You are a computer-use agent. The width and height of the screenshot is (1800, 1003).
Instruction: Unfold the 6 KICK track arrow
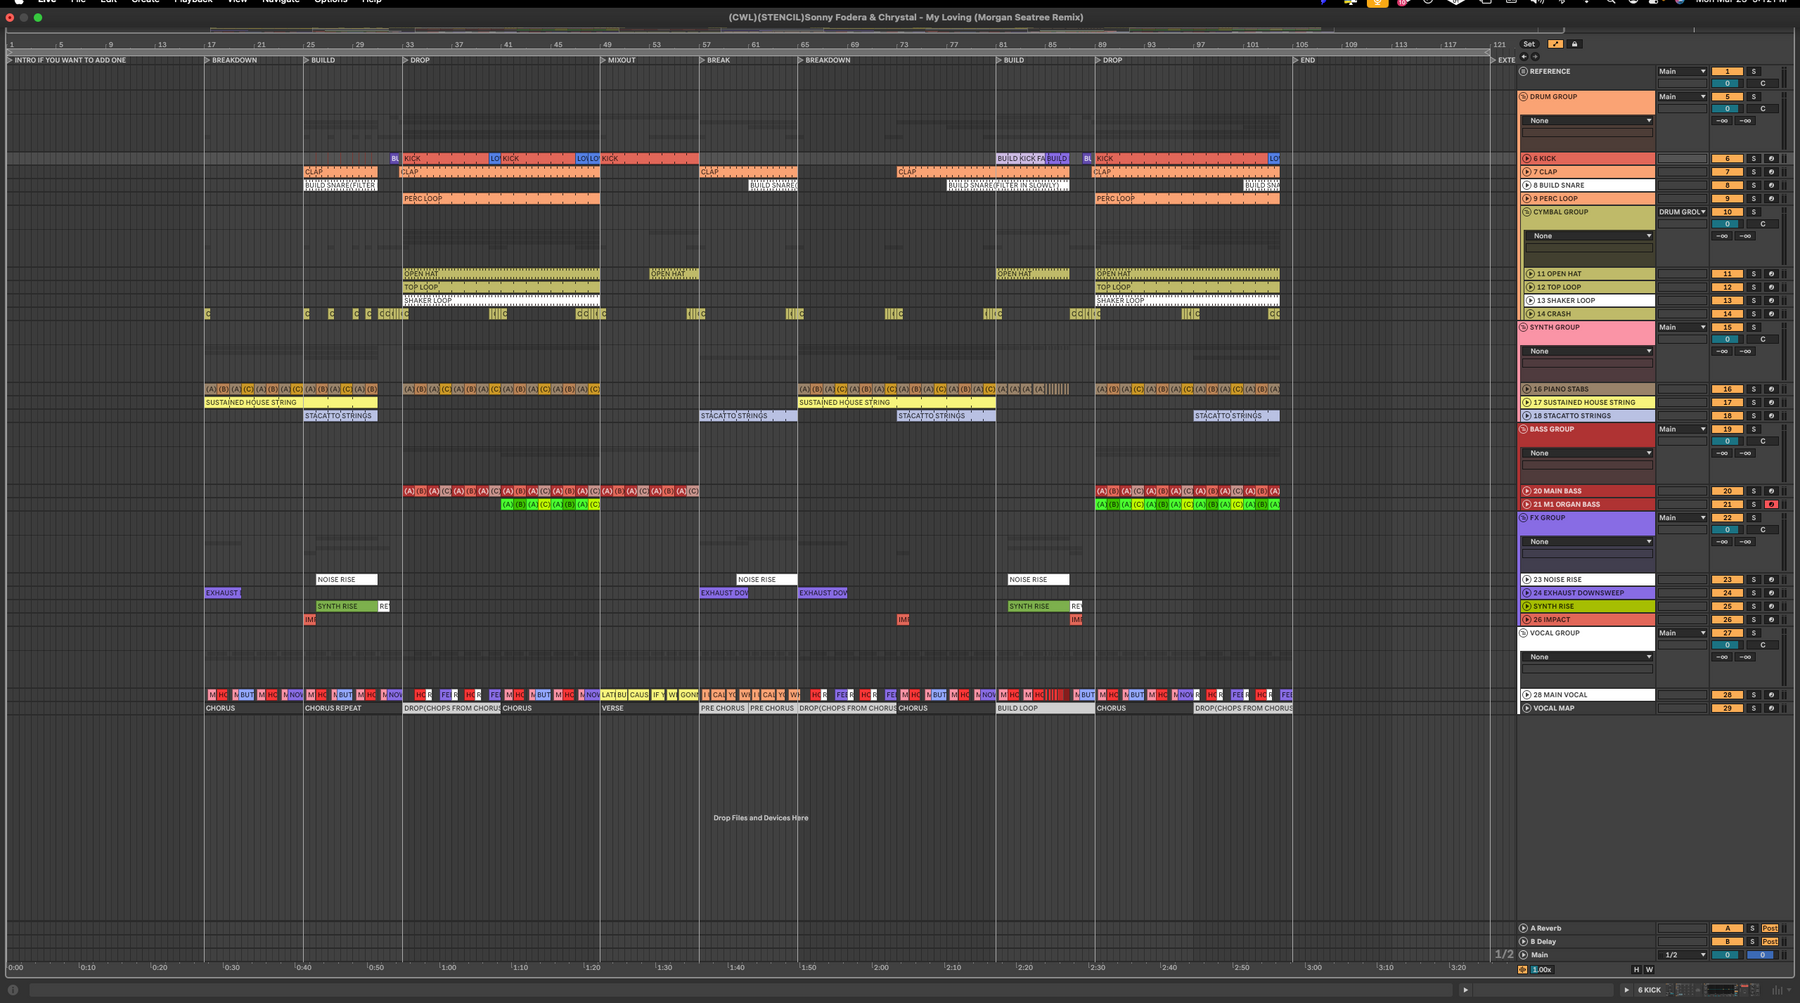pyautogui.click(x=1527, y=158)
